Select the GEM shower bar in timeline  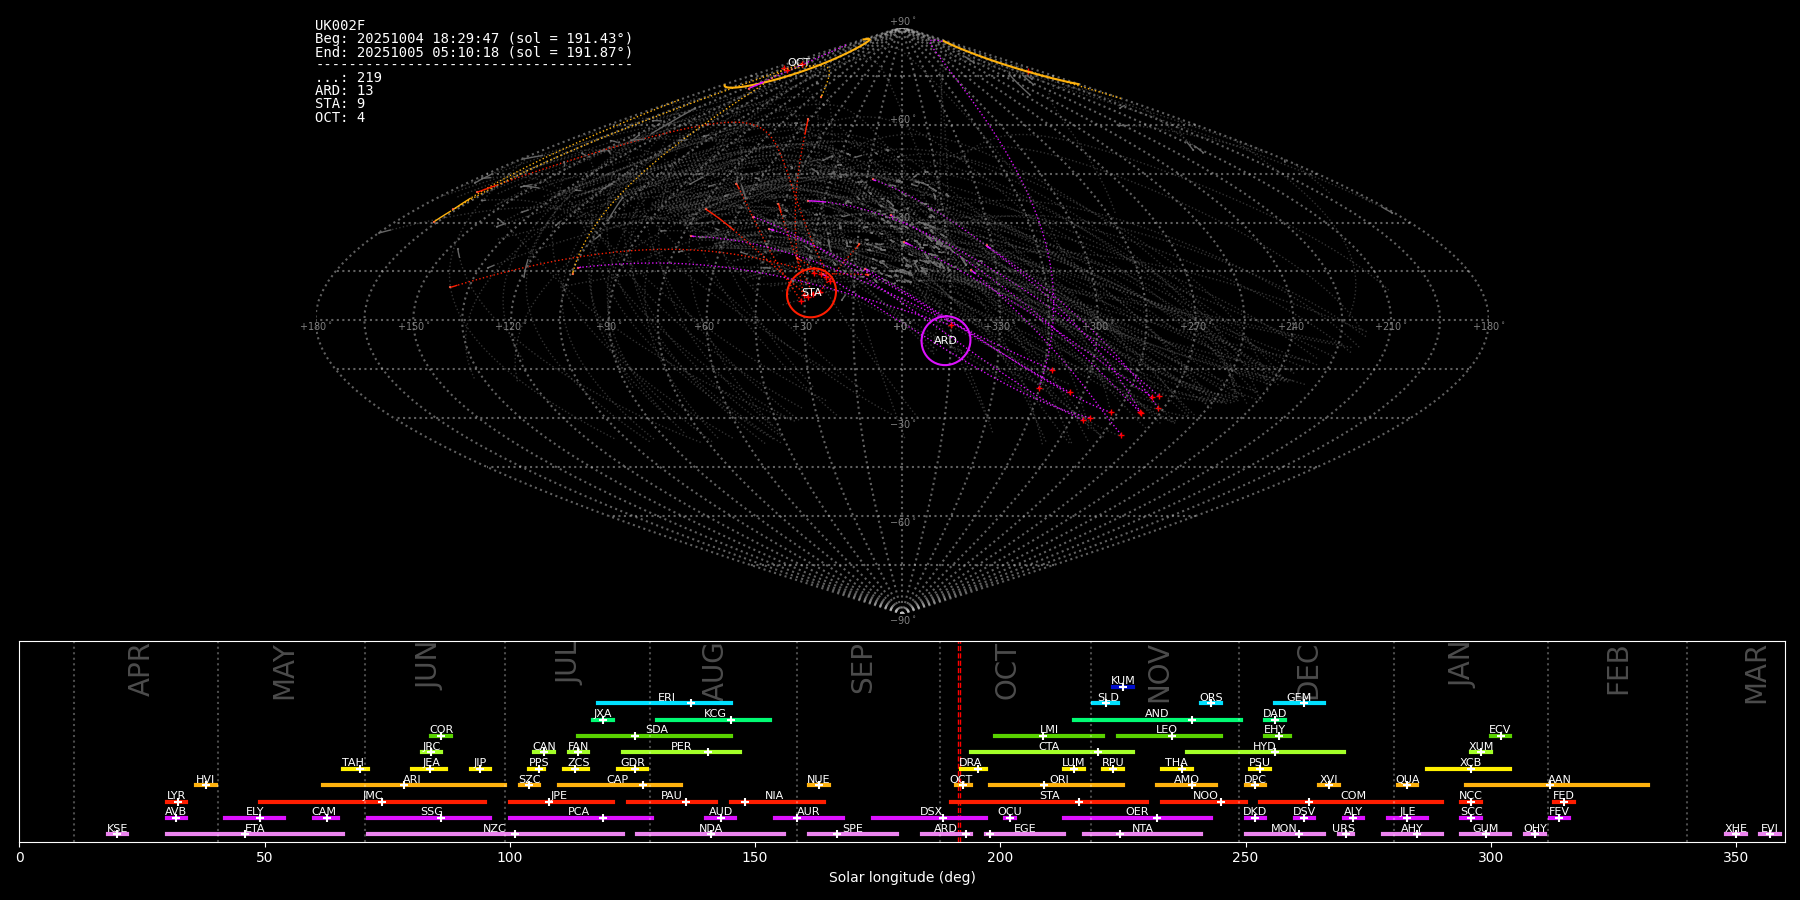coord(1299,703)
